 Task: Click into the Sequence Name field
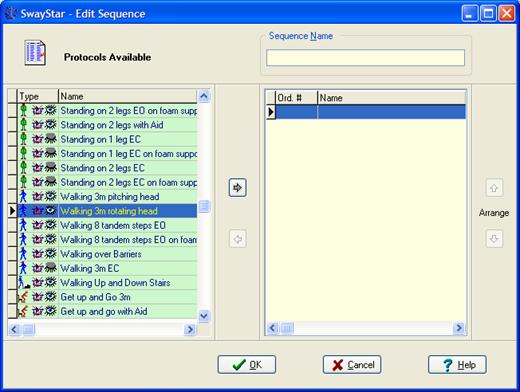365,57
